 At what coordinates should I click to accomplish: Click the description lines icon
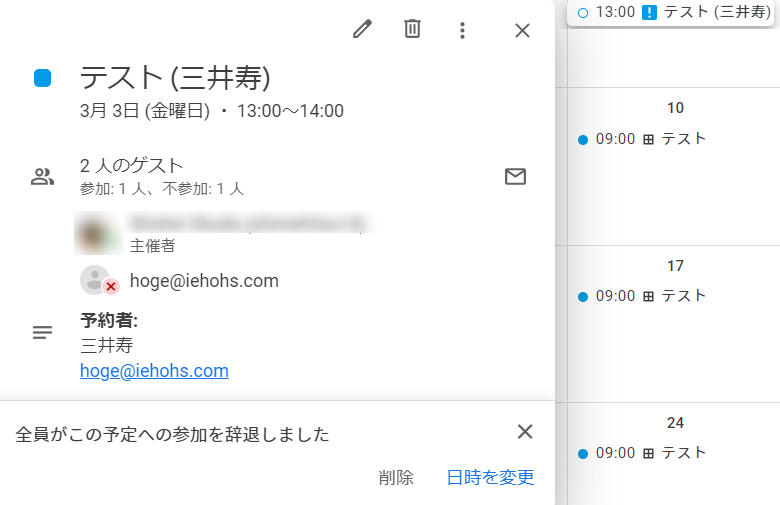(42, 332)
